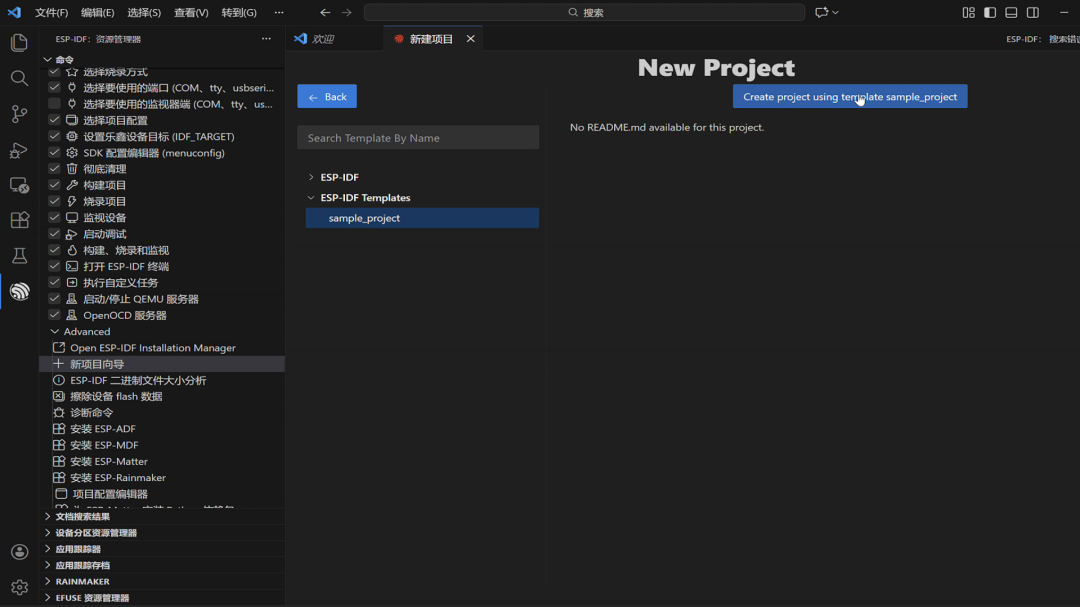Collapse the Advanced section

tap(54, 331)
